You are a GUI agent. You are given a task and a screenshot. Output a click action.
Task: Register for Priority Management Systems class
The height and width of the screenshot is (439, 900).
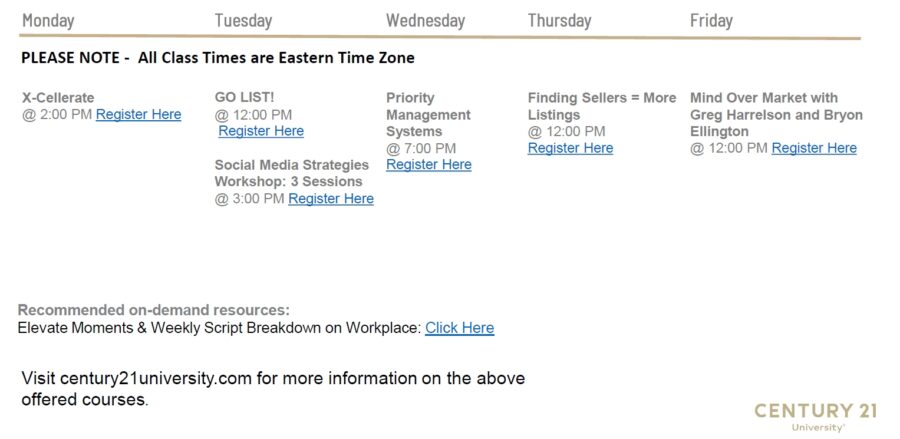pos(429,165)
